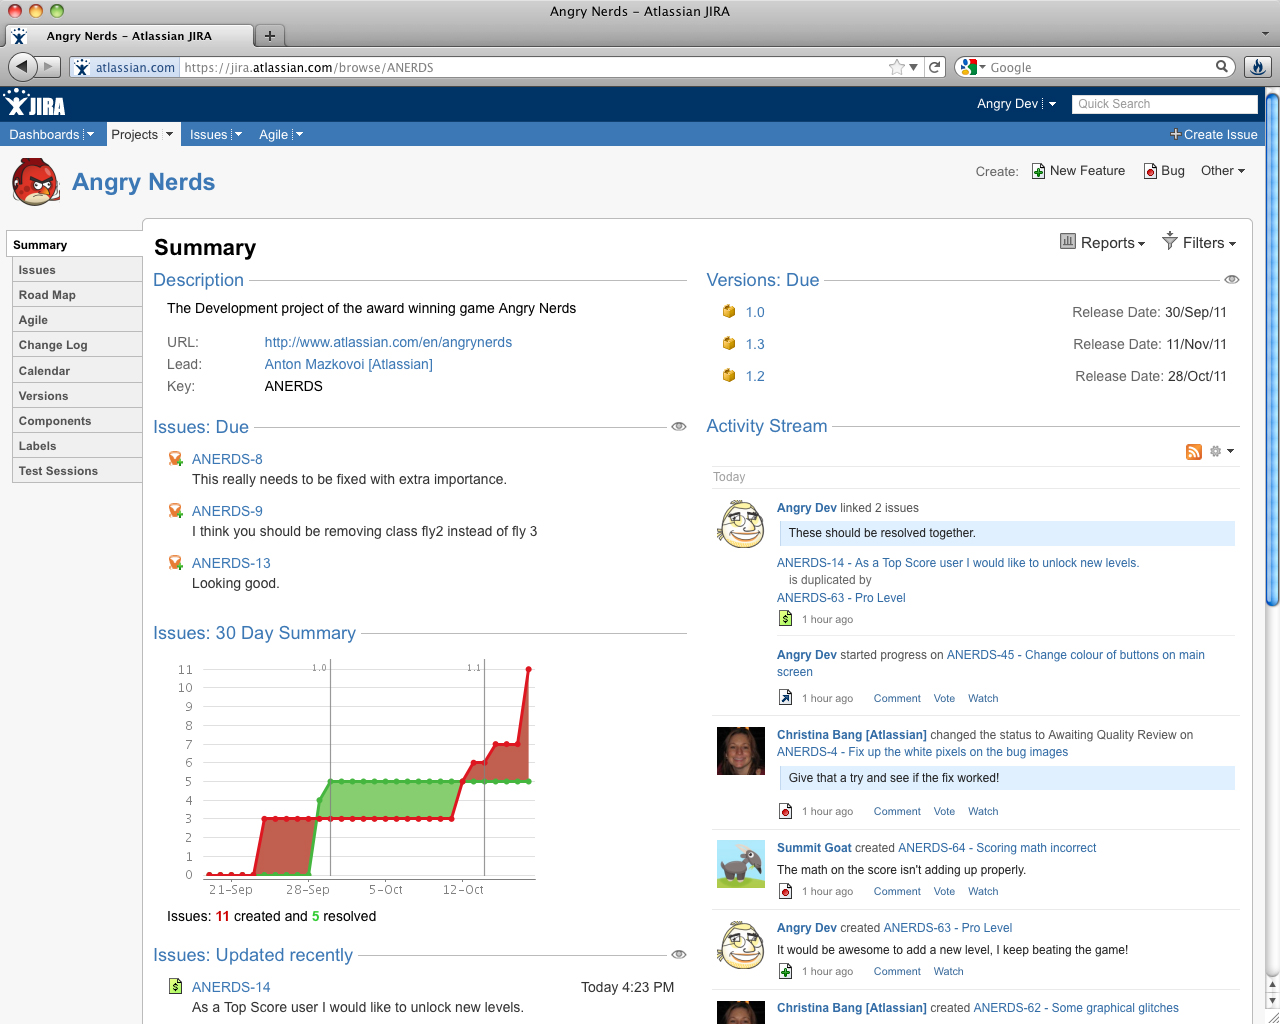
Task: Click Comment under the Summit Goat entry
Action: pos(897,891)
